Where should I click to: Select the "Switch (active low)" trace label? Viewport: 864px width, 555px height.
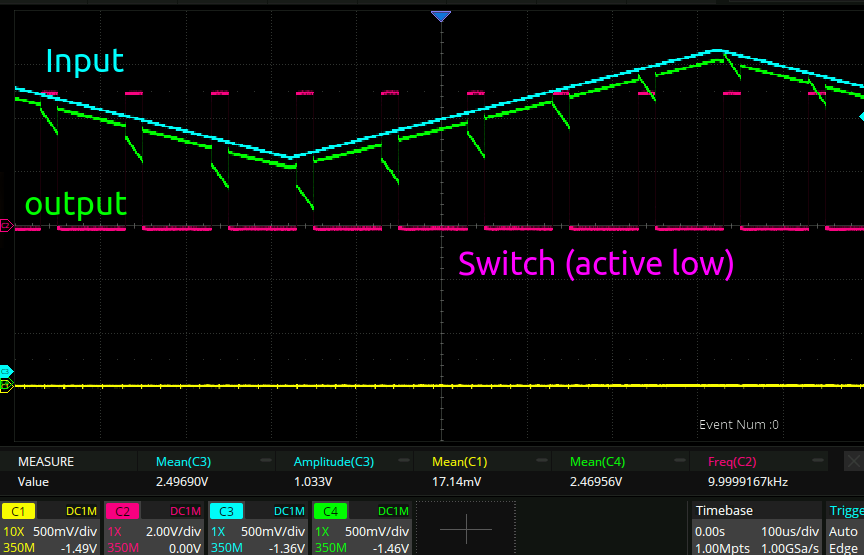[596, 264]
